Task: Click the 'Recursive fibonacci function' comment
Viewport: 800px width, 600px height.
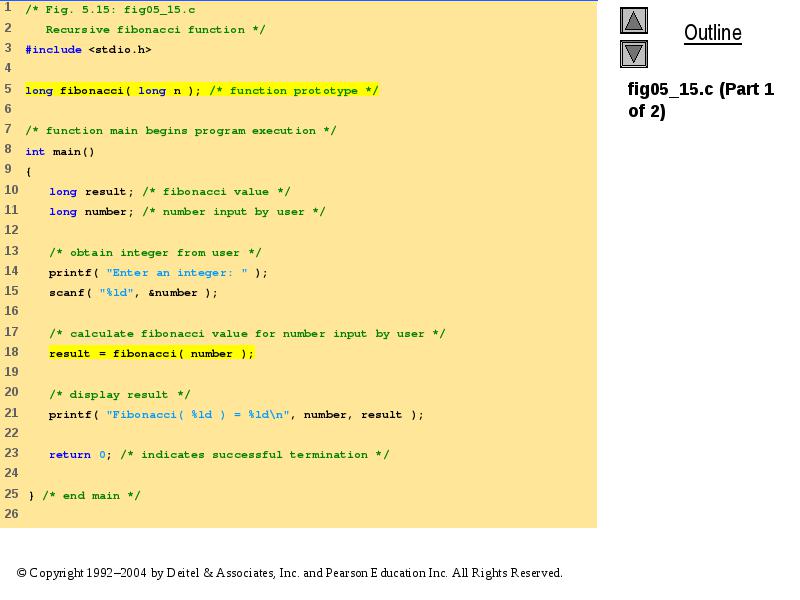Action: pos(155,30)
